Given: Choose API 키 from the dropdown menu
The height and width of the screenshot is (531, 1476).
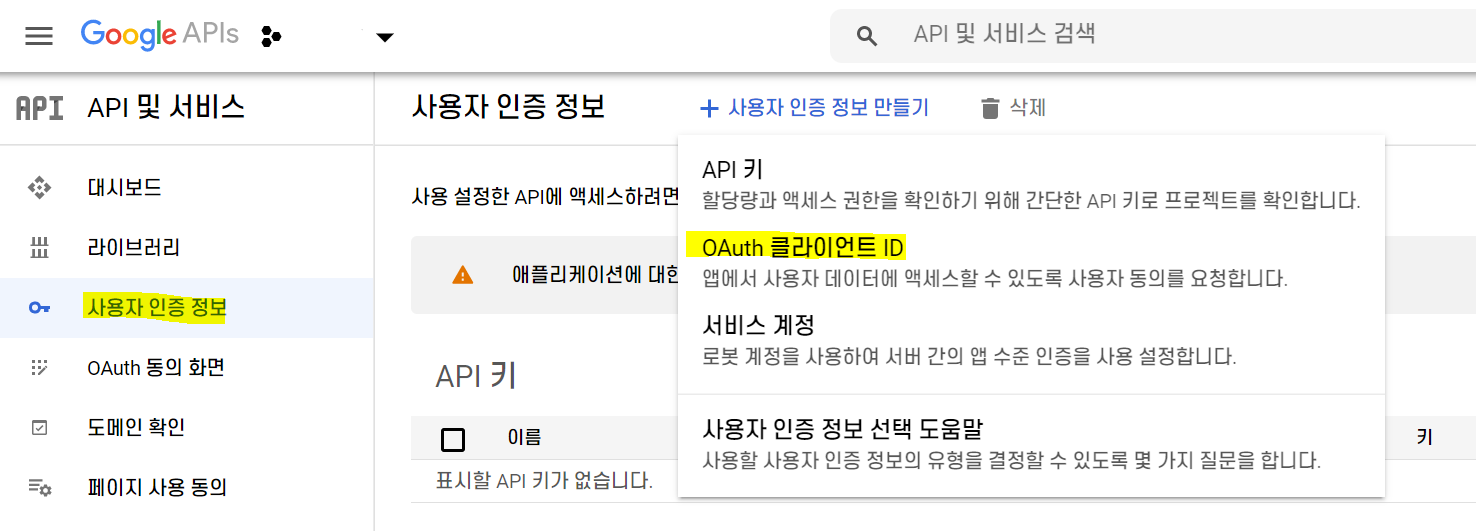Looking at the screenshot, I should (1031, 184).
